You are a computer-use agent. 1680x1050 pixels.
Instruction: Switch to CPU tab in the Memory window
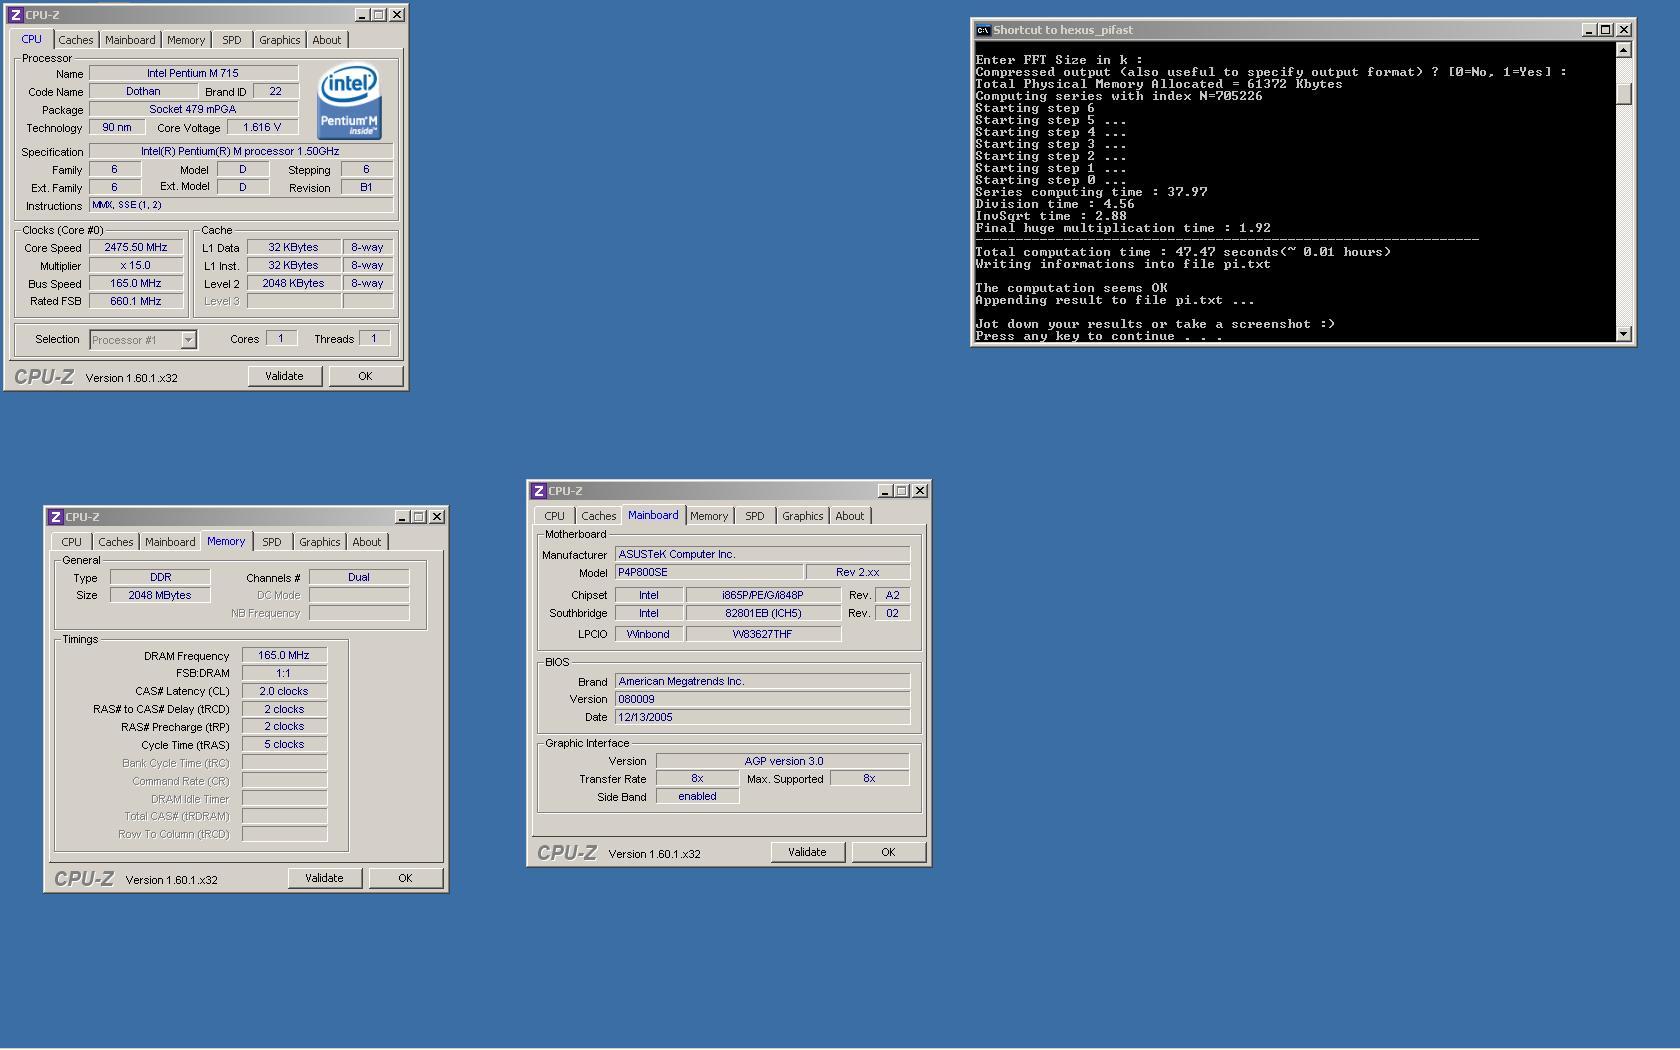(x=71, y=542)
